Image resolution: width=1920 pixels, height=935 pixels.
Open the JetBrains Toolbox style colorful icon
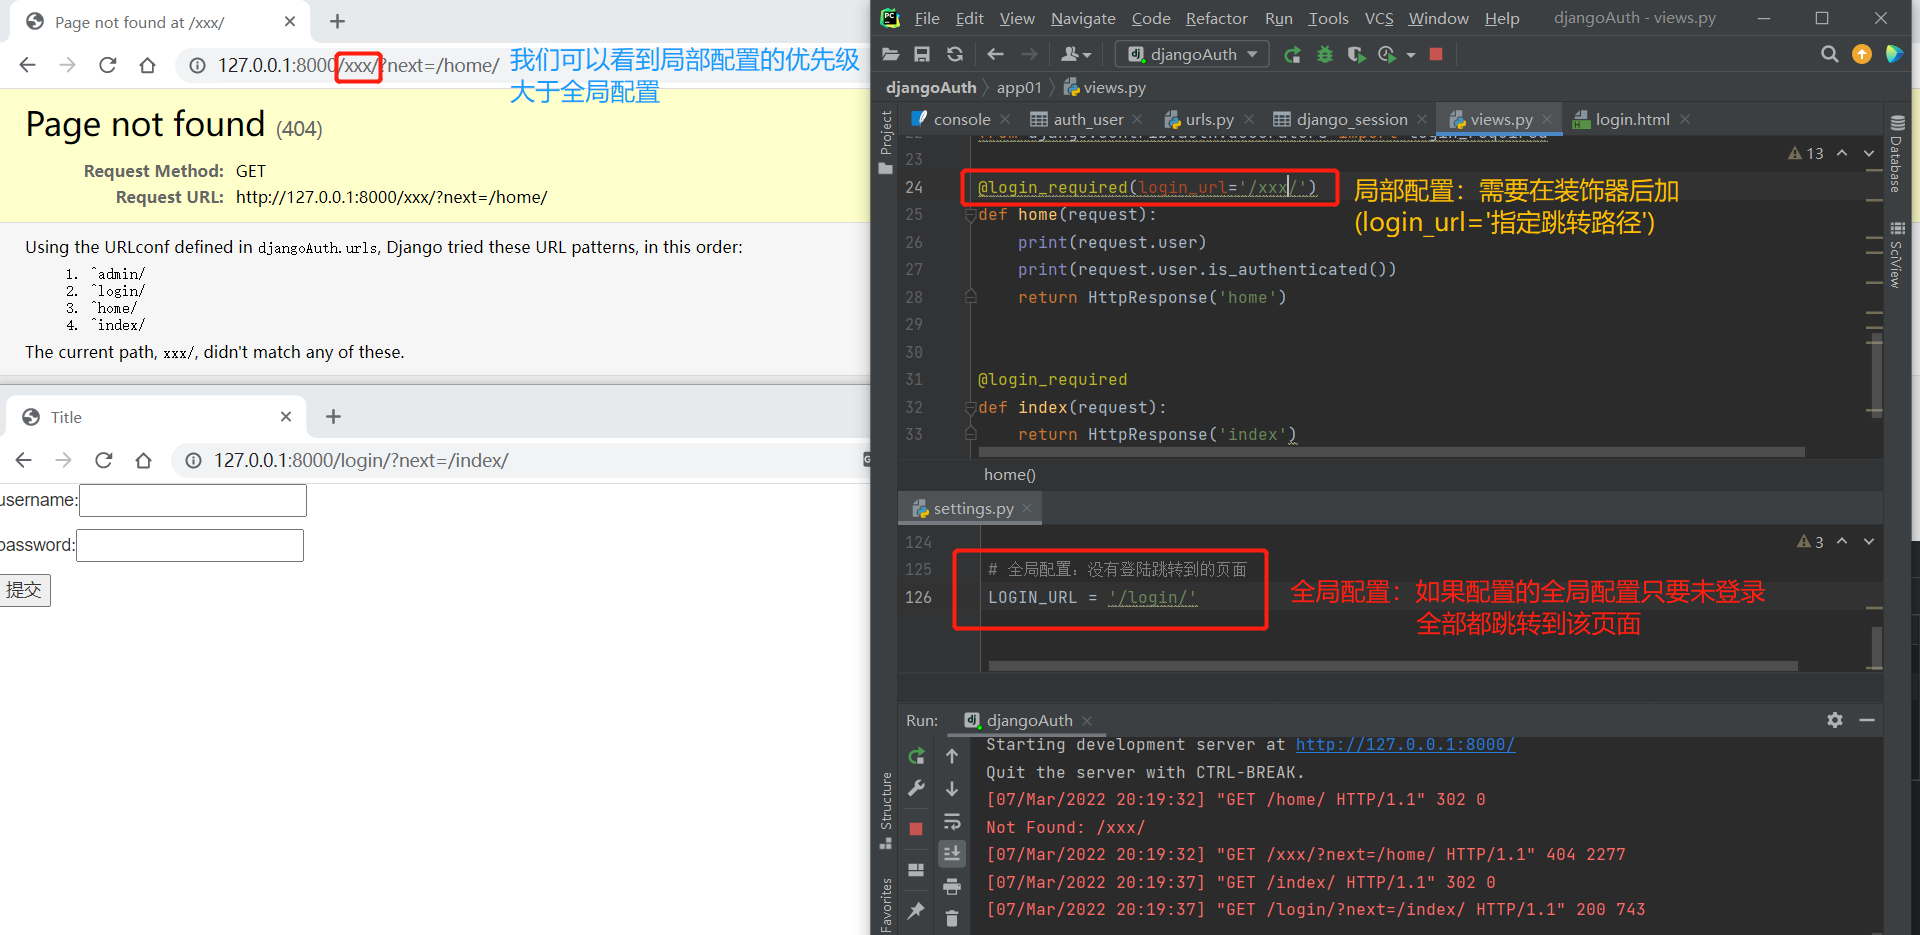tap(1894, 54)
